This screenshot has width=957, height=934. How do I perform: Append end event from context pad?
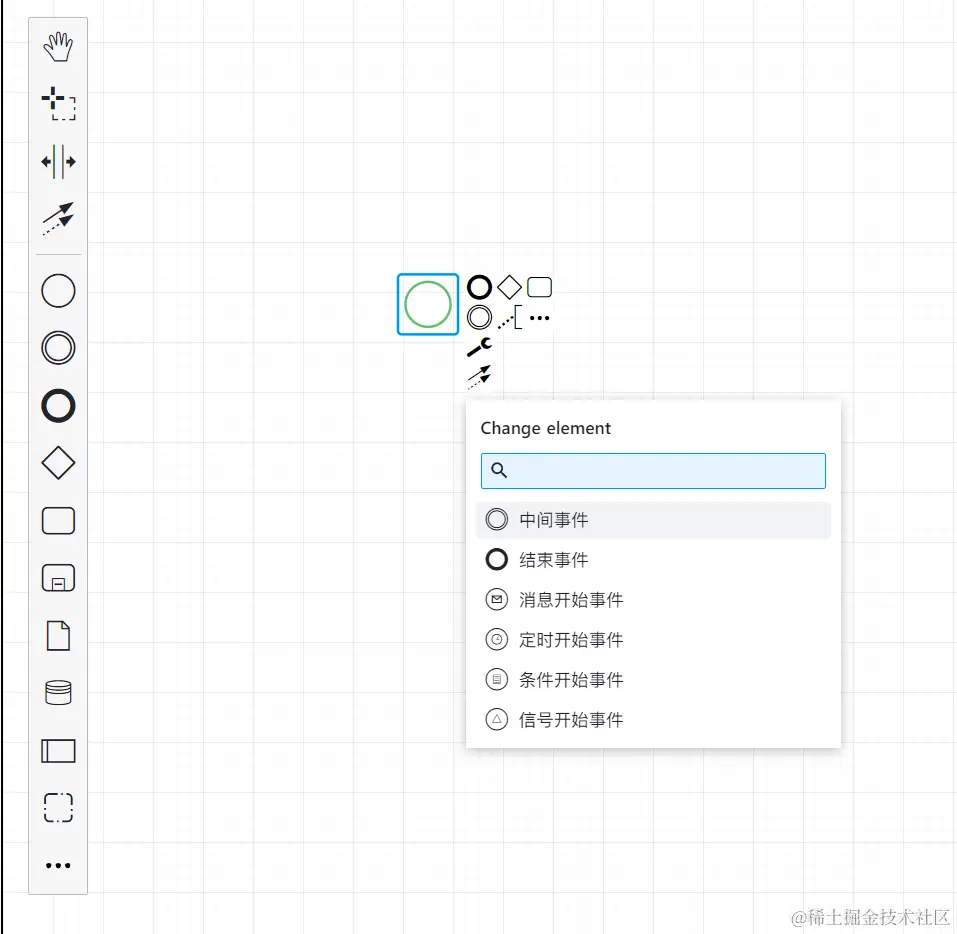479,287
